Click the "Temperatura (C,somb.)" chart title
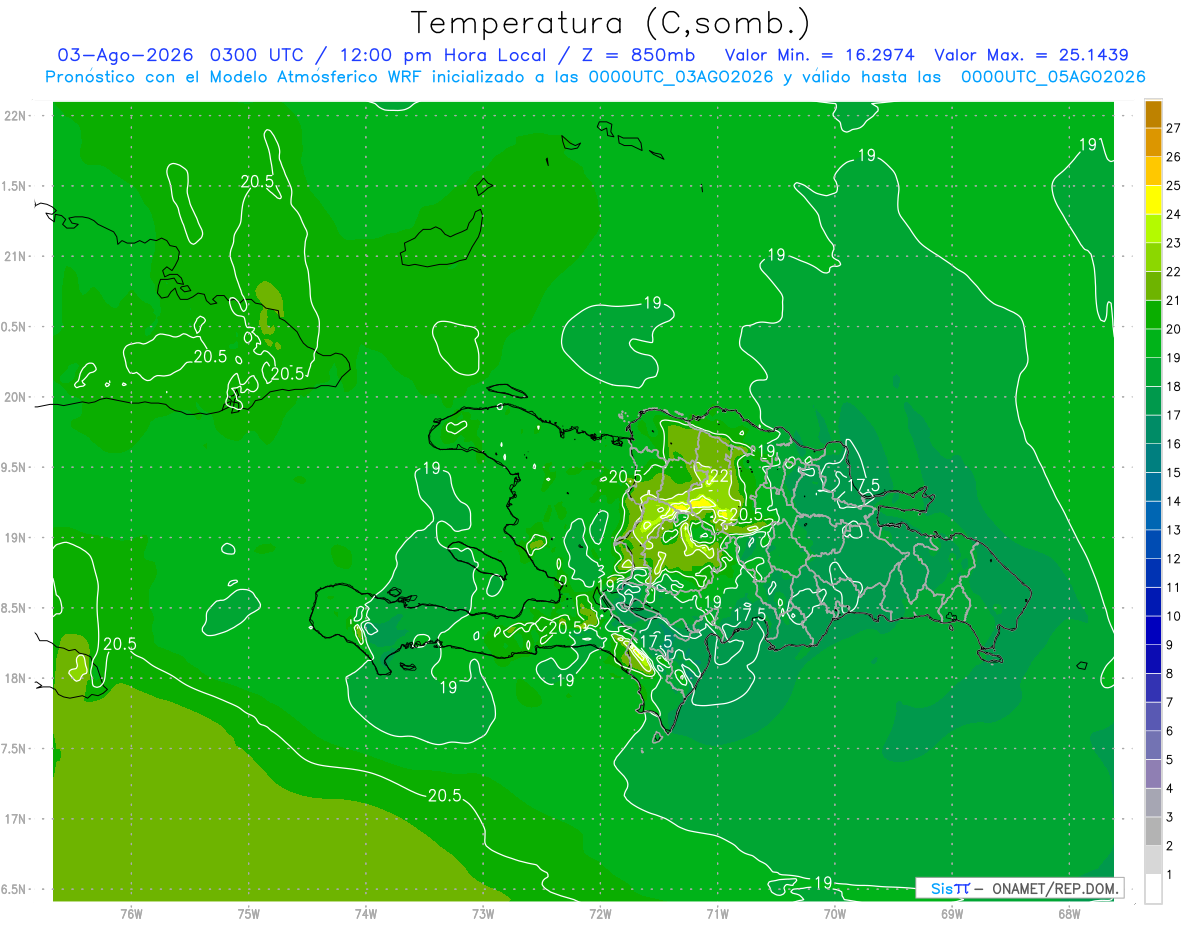 pyautogui.click(x=610, y=23)
